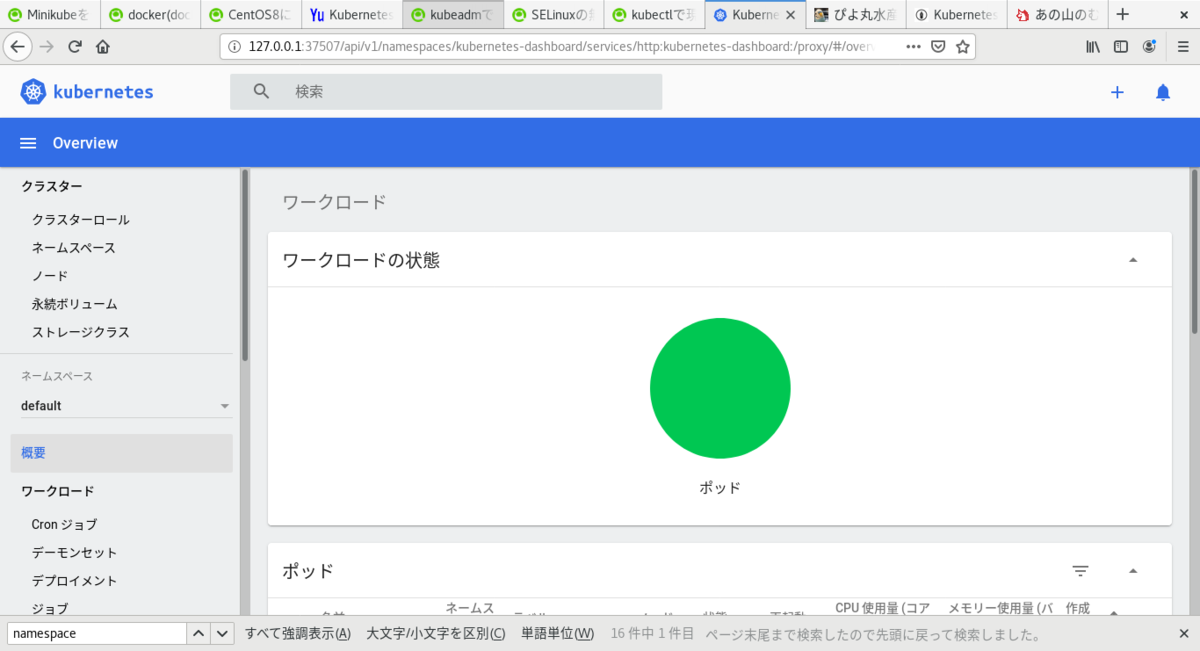Open 永続ボリューム in the sidebar

pyautogui.click(x=74, y=304)
